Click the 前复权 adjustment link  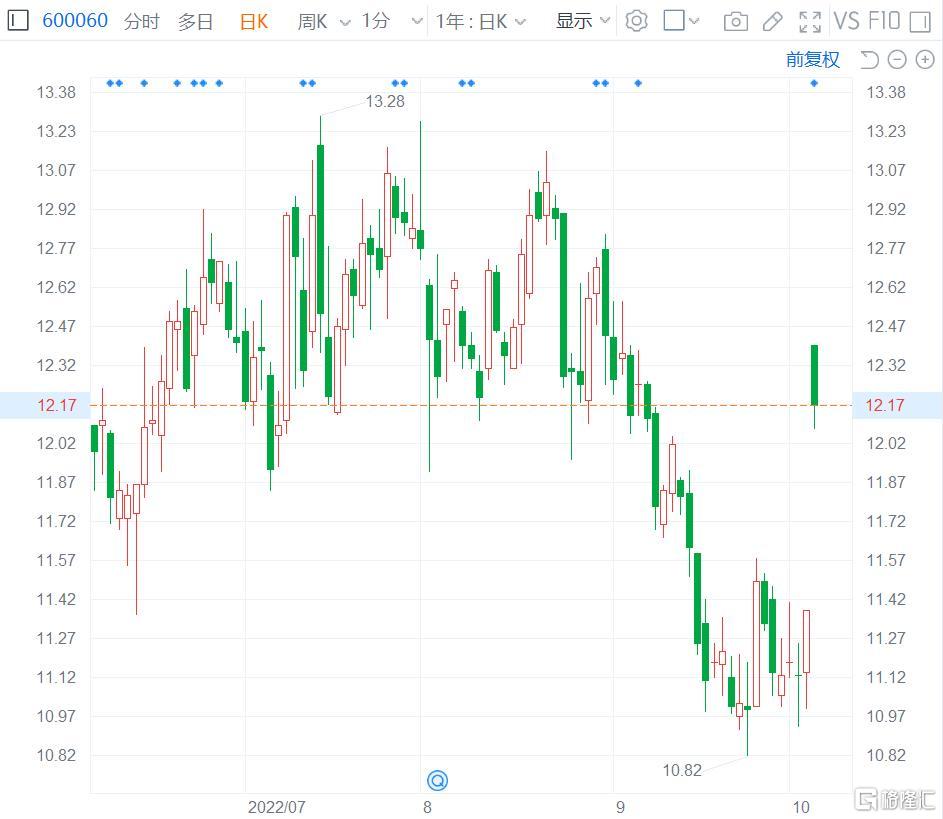pyautogui.click(x=812, y=60)
